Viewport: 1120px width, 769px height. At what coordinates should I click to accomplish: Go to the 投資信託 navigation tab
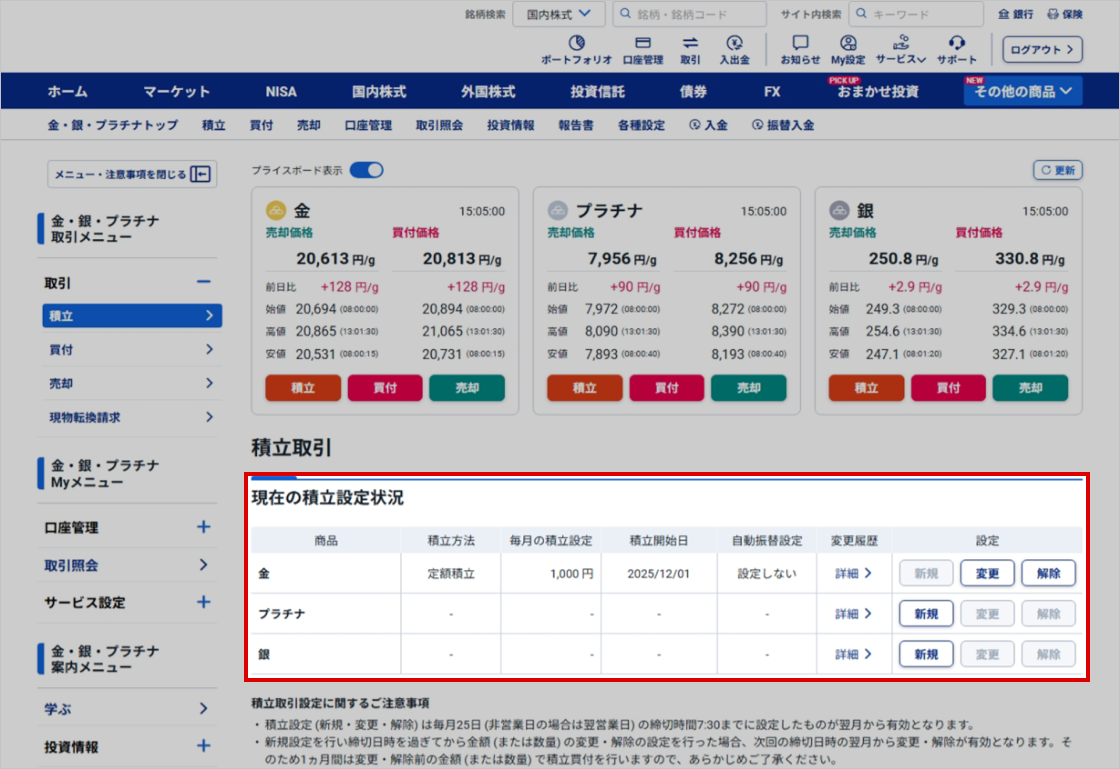pos(597,91)
